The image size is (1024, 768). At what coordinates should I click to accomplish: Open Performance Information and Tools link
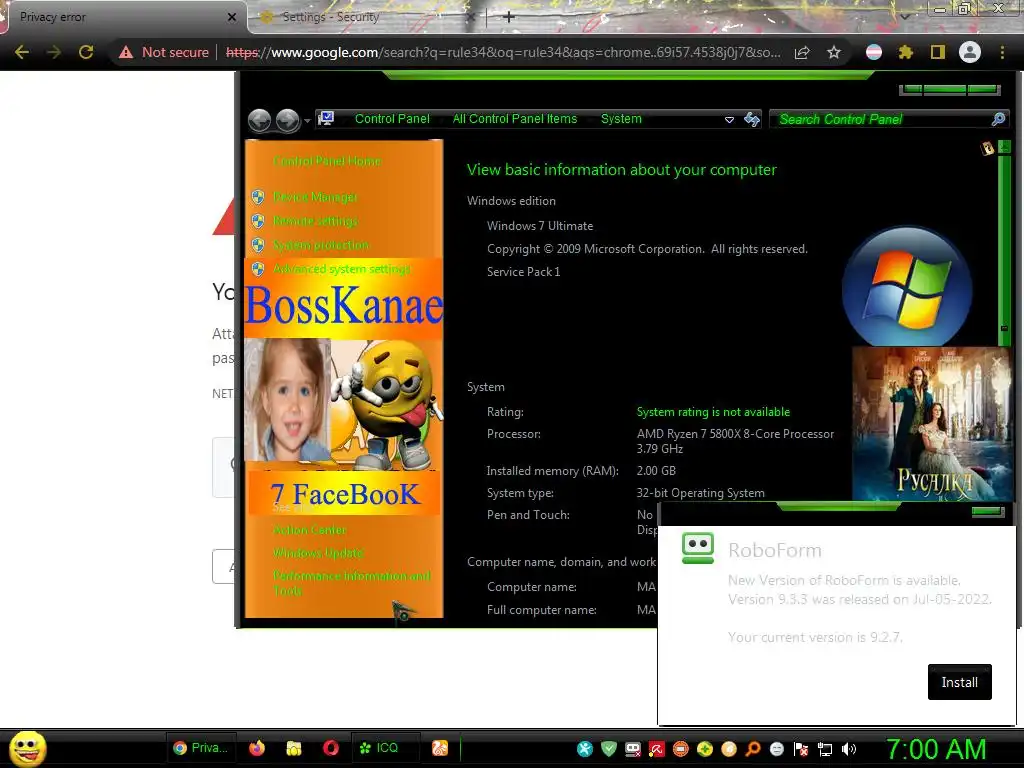click(351, 583)
